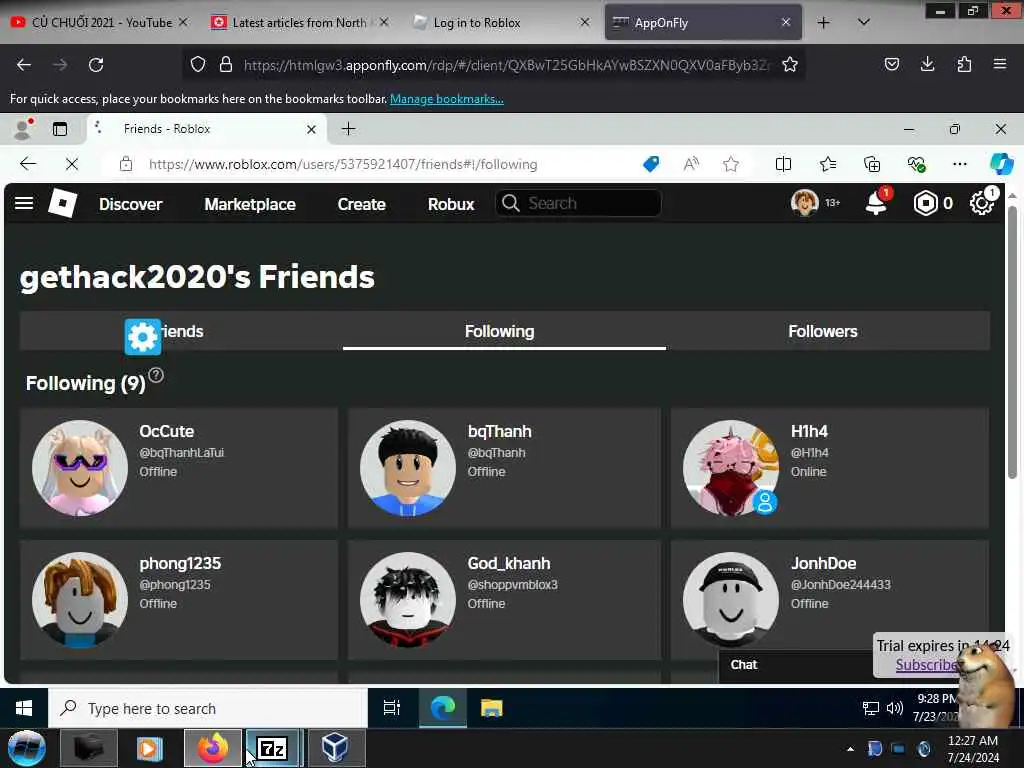Open the Copilot icon in Edge

pyautogui.click(x=1002, y=164)
